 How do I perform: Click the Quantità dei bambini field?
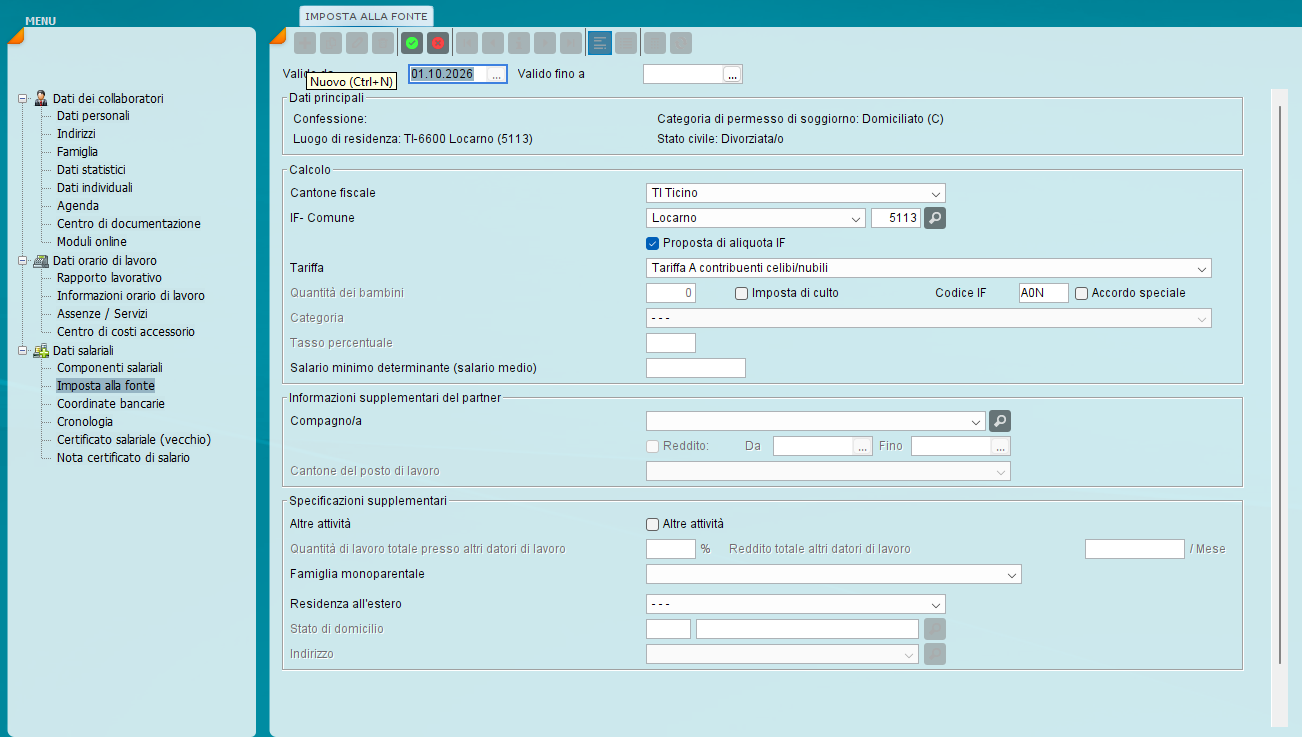coord(671,293)
